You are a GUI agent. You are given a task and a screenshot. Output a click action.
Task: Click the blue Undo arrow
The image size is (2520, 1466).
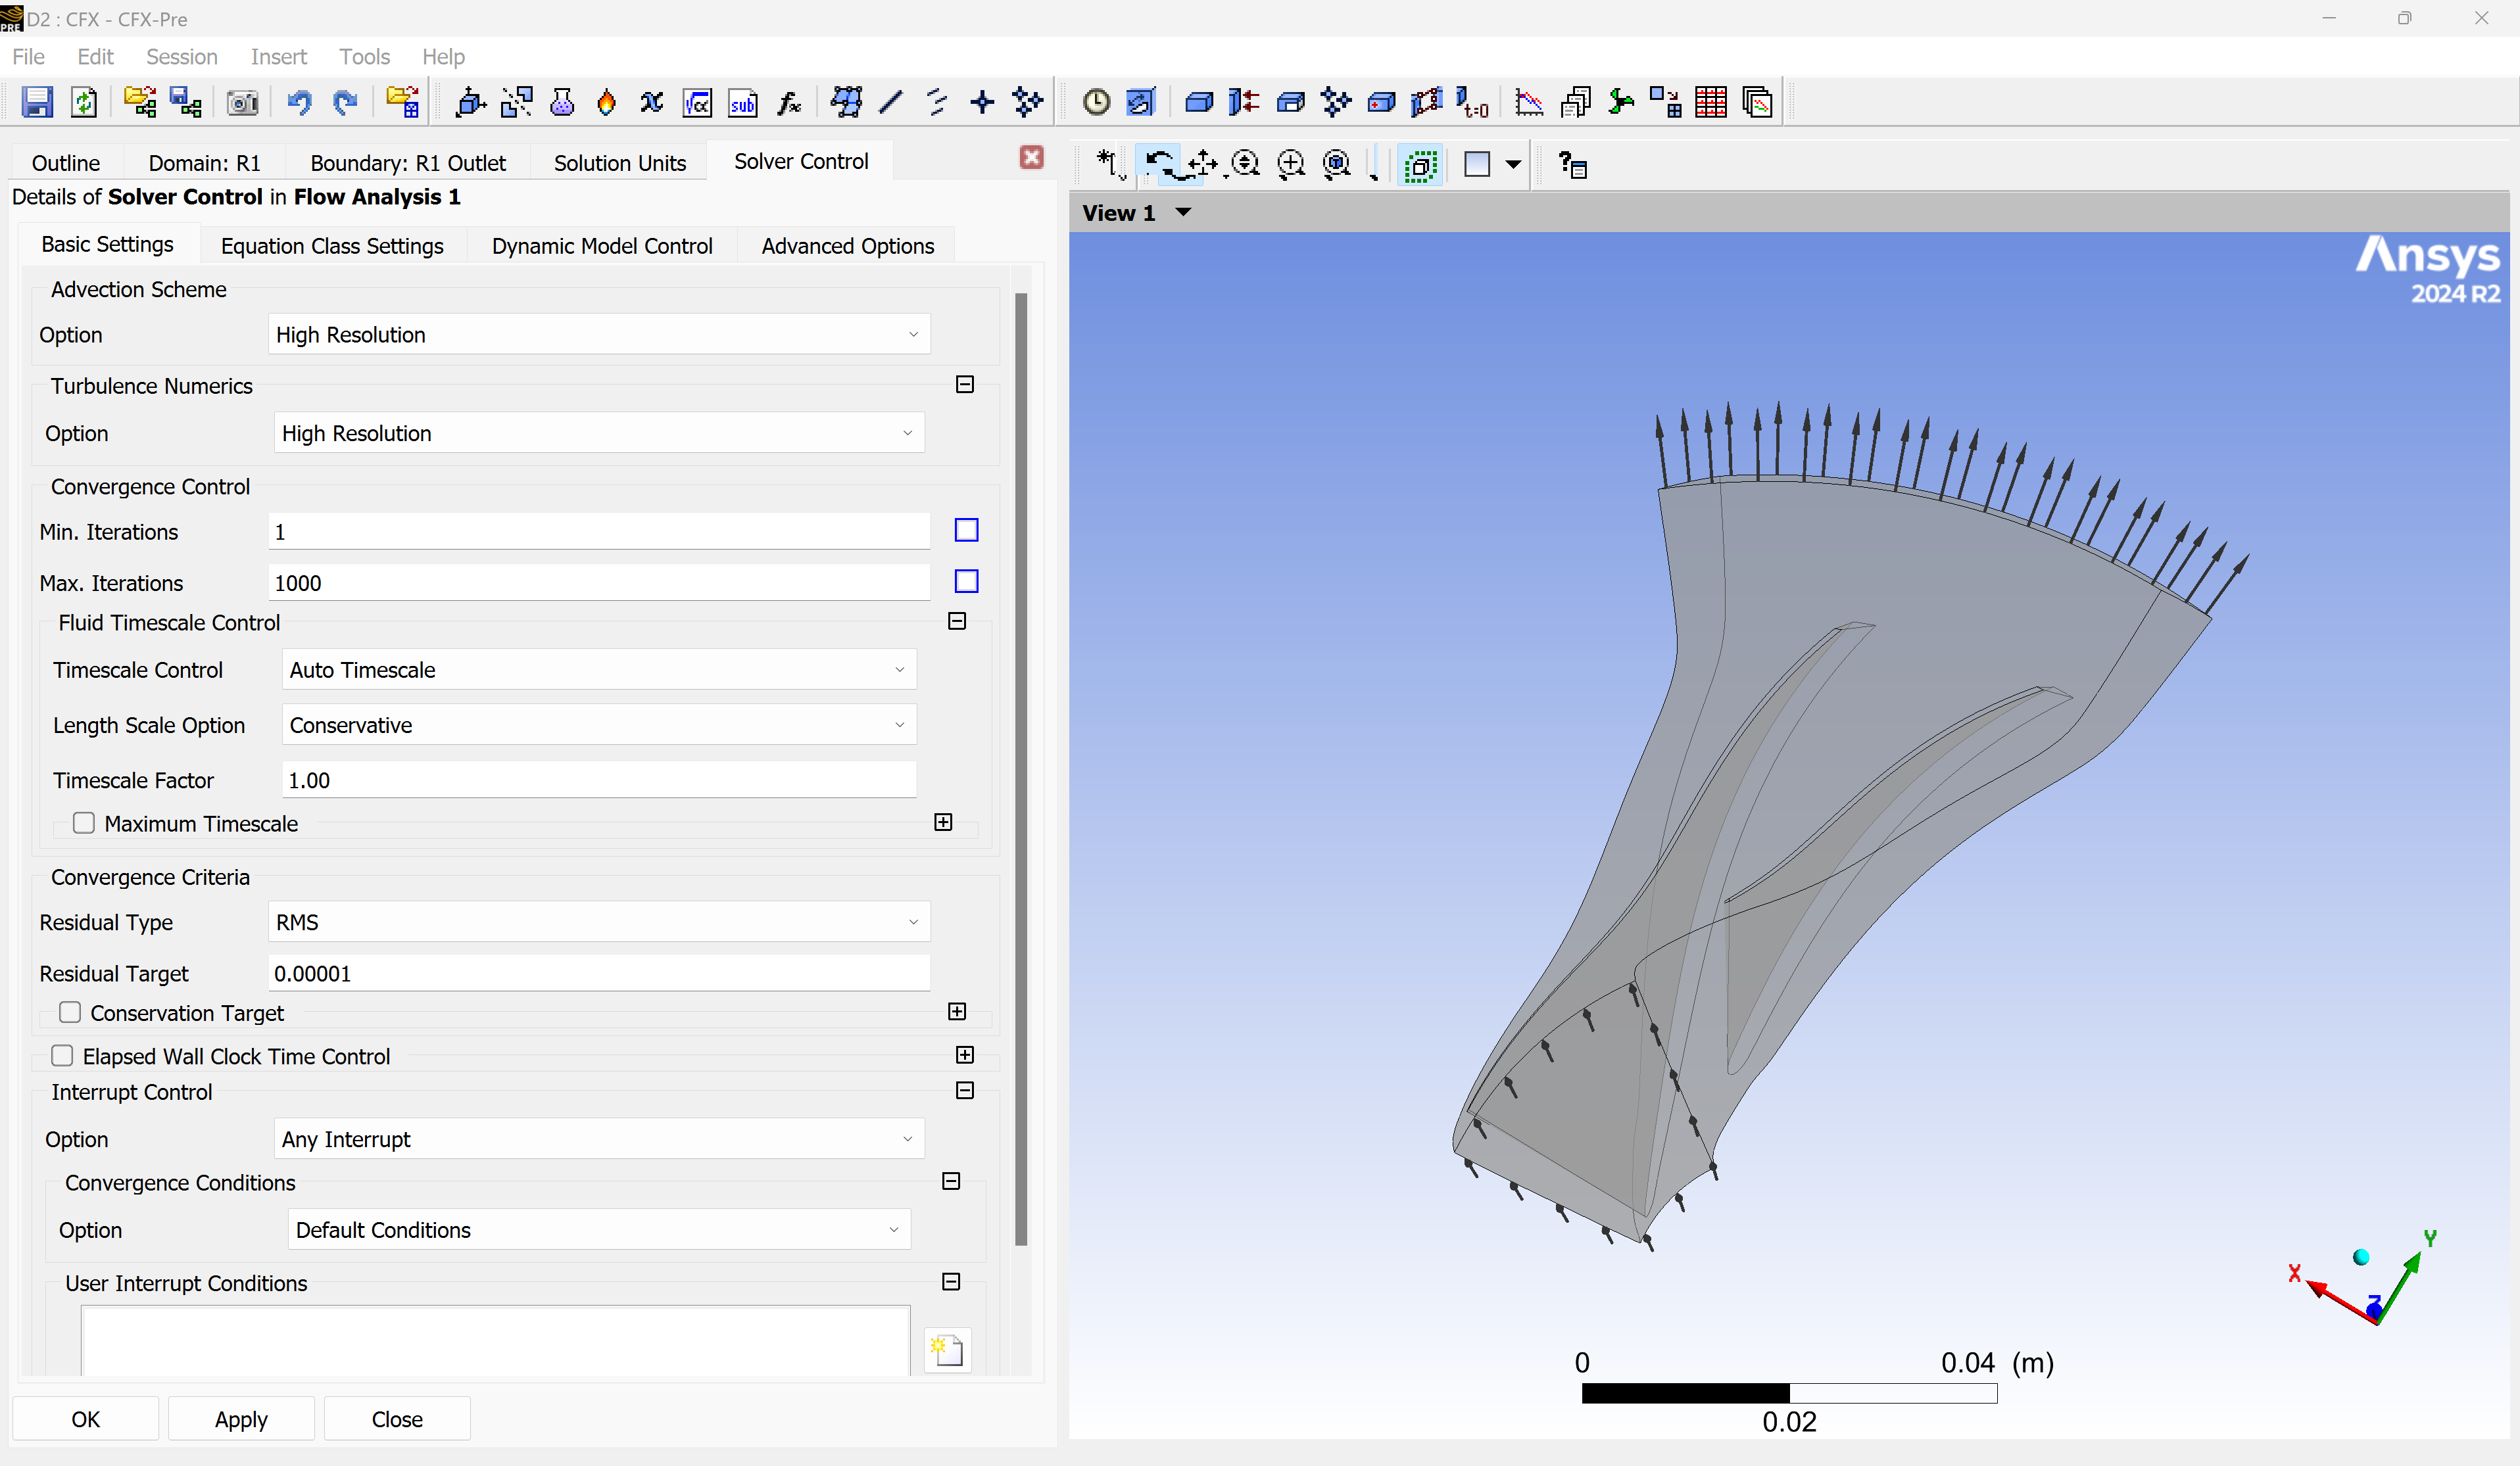[x=299, y=102]
